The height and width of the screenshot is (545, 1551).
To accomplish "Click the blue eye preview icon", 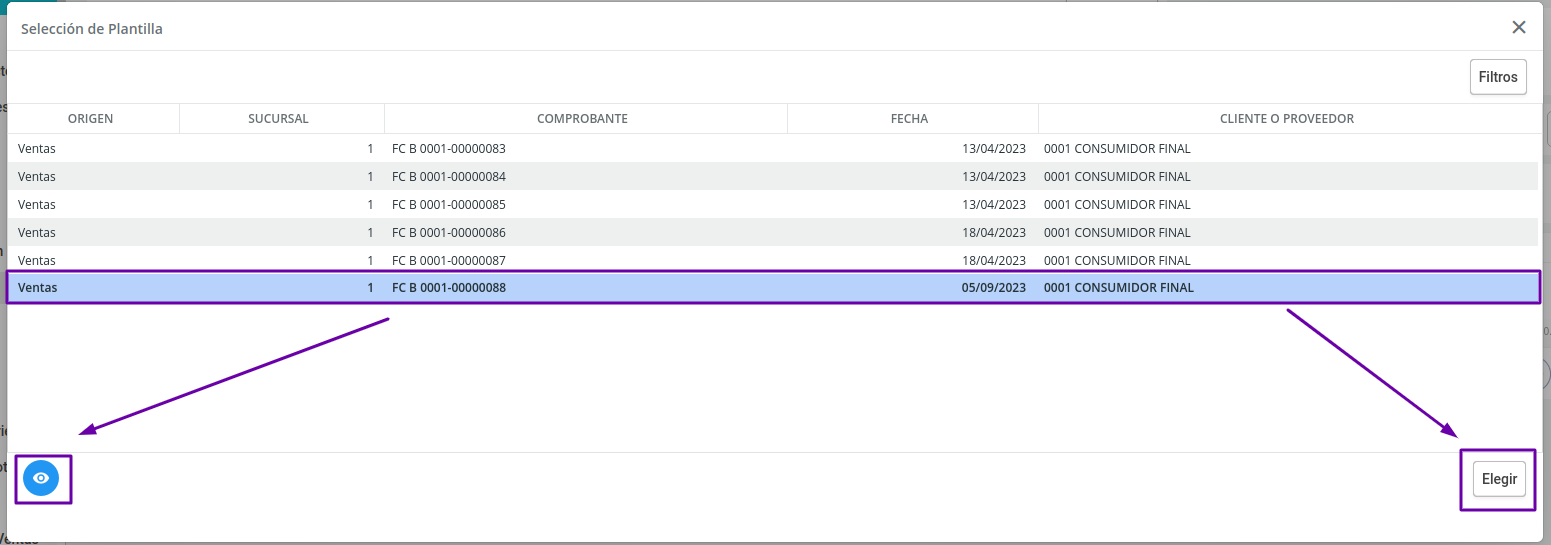I will (x=41, y=479).
